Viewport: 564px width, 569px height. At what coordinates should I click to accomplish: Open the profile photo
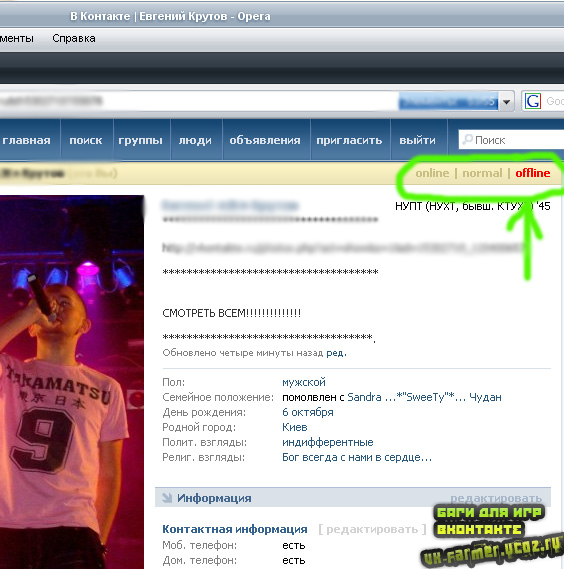(72, 382)
